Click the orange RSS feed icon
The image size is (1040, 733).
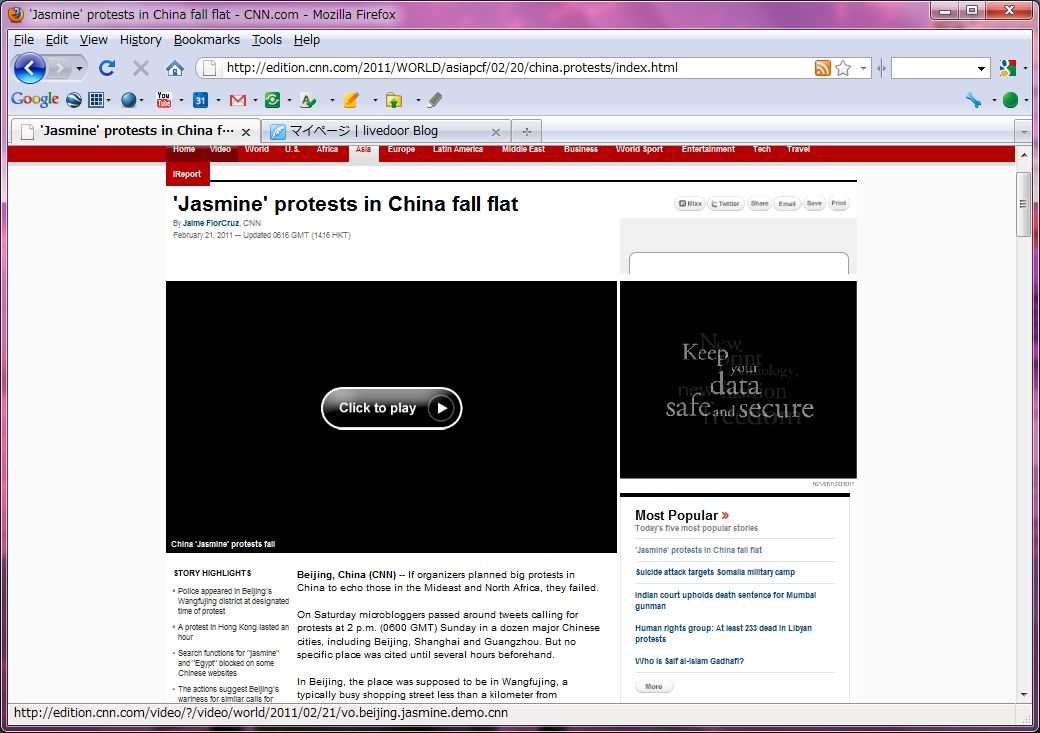pyautogui.click(x=822, y=68)
